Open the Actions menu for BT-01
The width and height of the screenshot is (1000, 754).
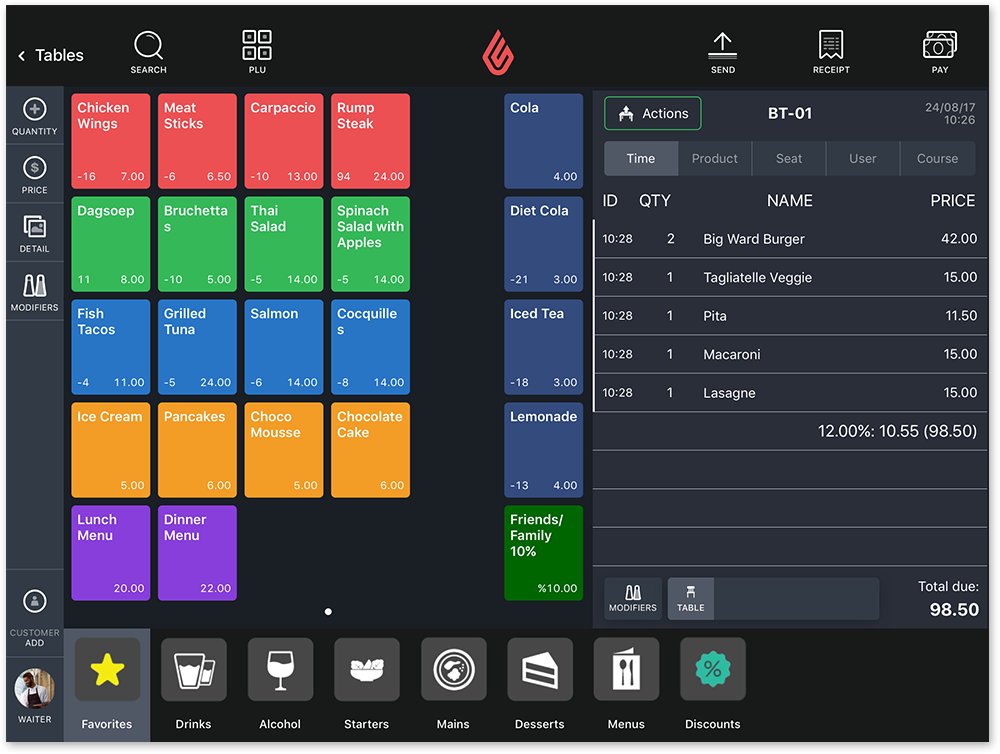pyautogui.click(x=652, y=113)
